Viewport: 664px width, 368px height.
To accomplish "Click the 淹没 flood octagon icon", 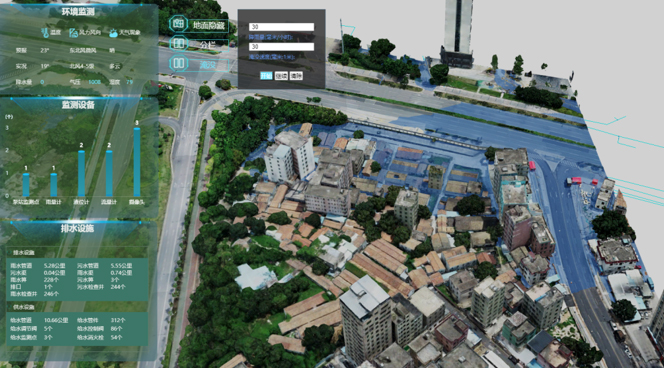I will 178,64.
